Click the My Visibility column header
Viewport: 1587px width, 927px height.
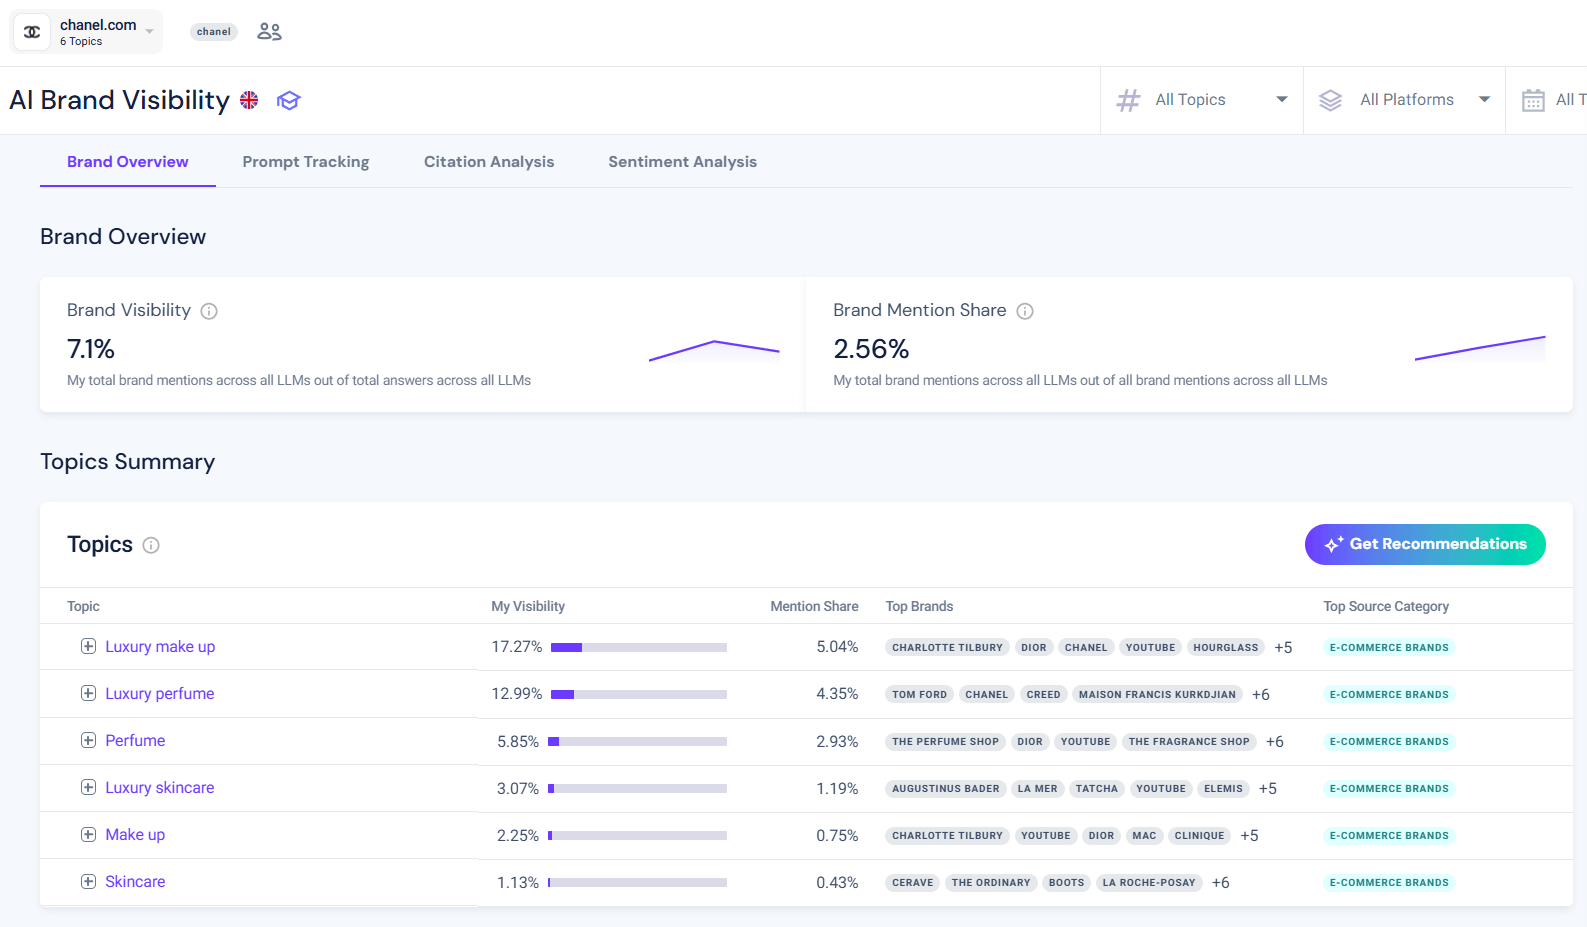pyautogui.click(x=528, y=607)
